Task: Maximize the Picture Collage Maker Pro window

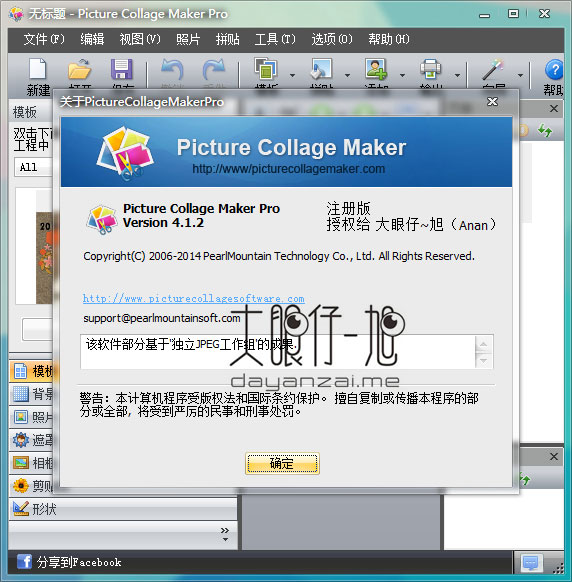Action: pos(513,14)
